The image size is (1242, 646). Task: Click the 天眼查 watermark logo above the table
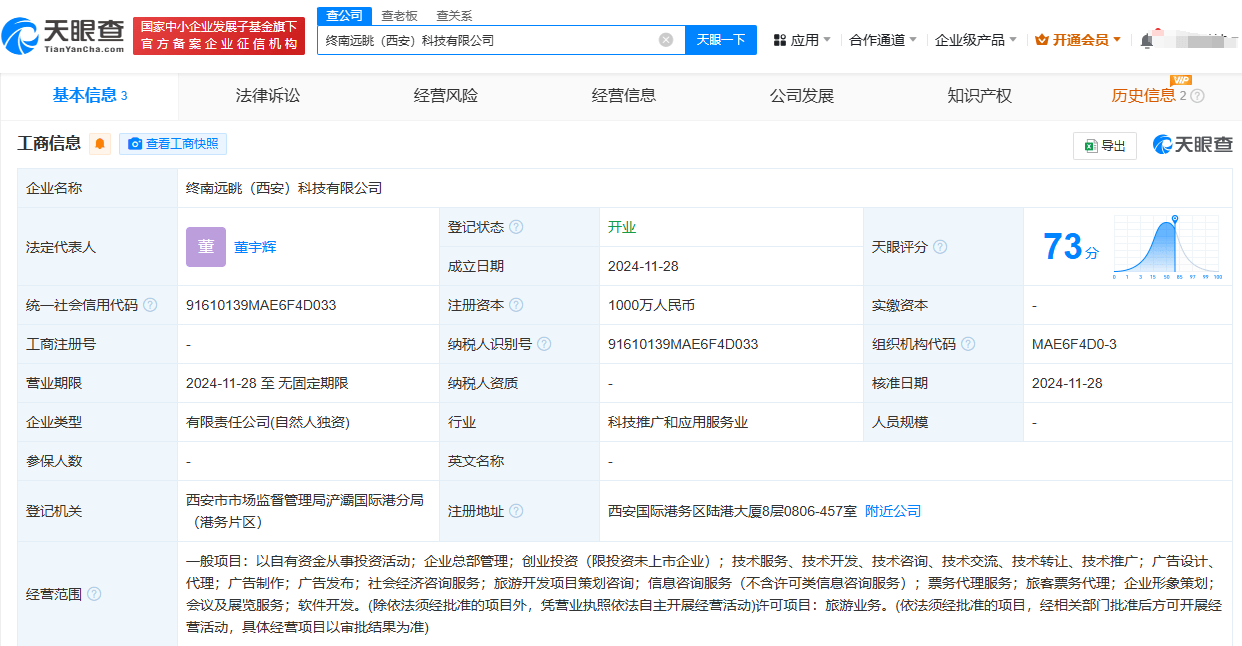point(1194,144)
